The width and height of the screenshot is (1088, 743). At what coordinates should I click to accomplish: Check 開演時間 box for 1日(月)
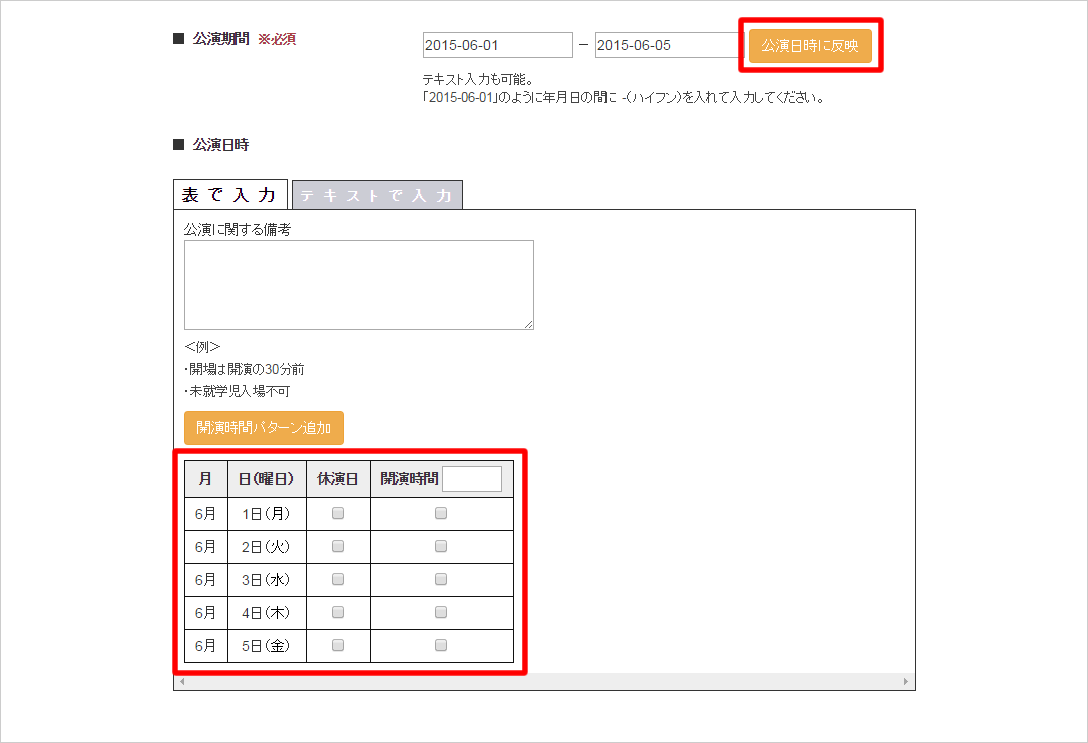[x=441, y=513]
